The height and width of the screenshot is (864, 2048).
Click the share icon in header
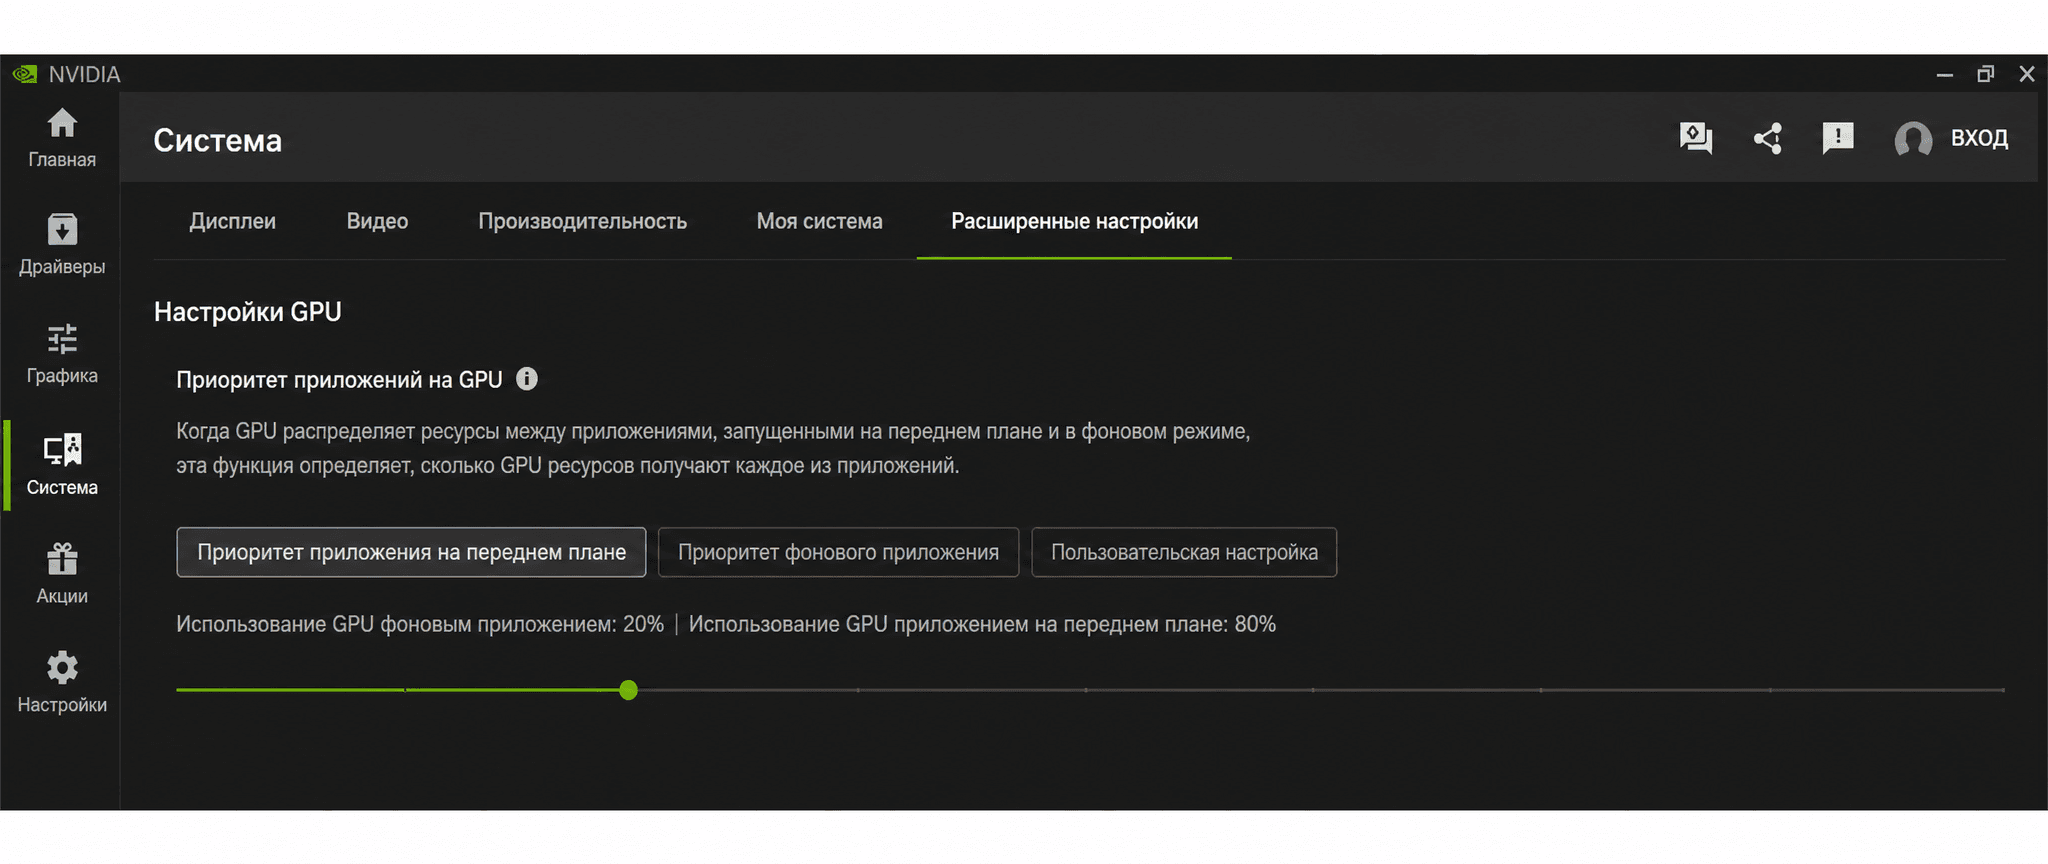click(1768, 138)
